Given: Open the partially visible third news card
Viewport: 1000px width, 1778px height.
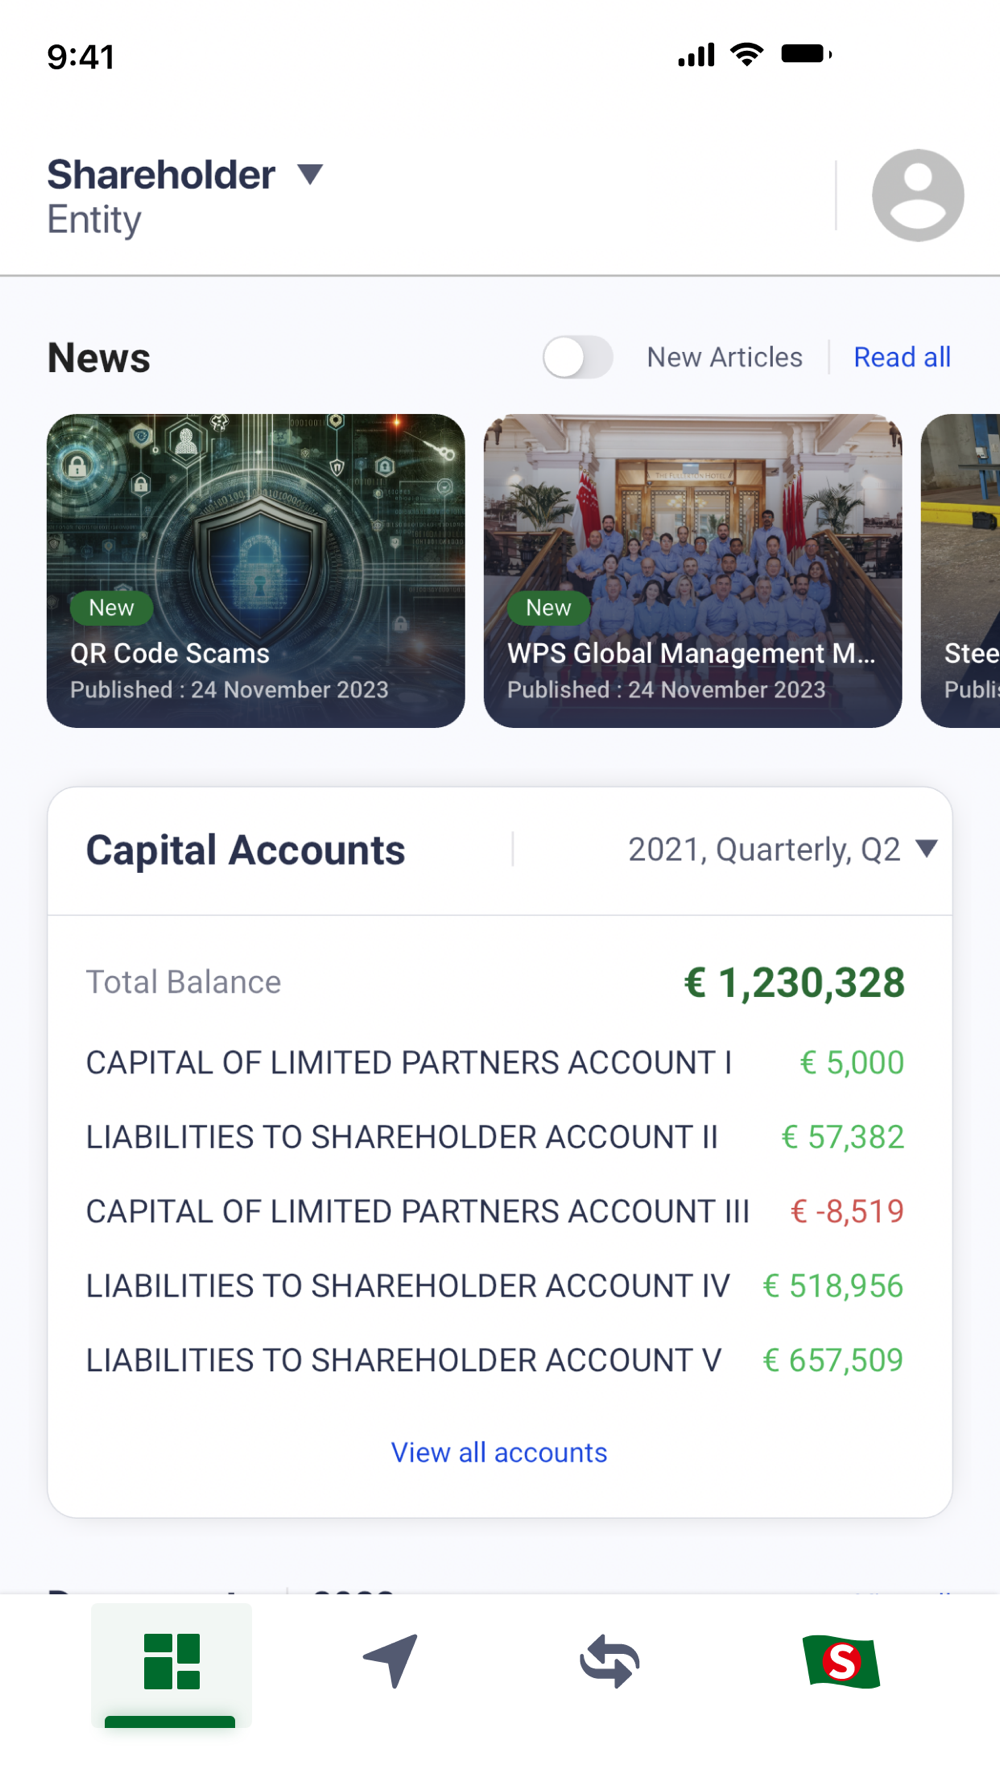Looking at the screenshot, I should tap(962, 570).
